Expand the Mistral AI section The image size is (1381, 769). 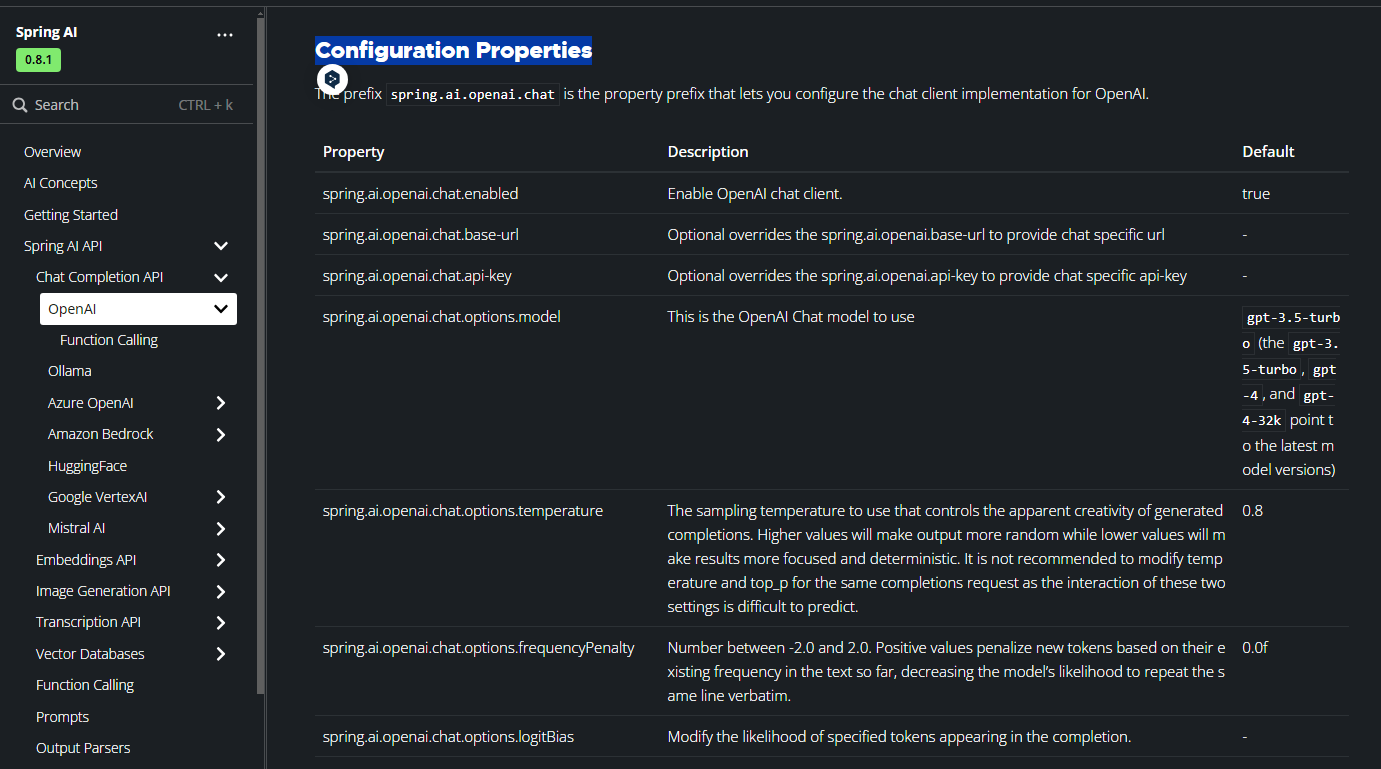[x=221, y=528]
